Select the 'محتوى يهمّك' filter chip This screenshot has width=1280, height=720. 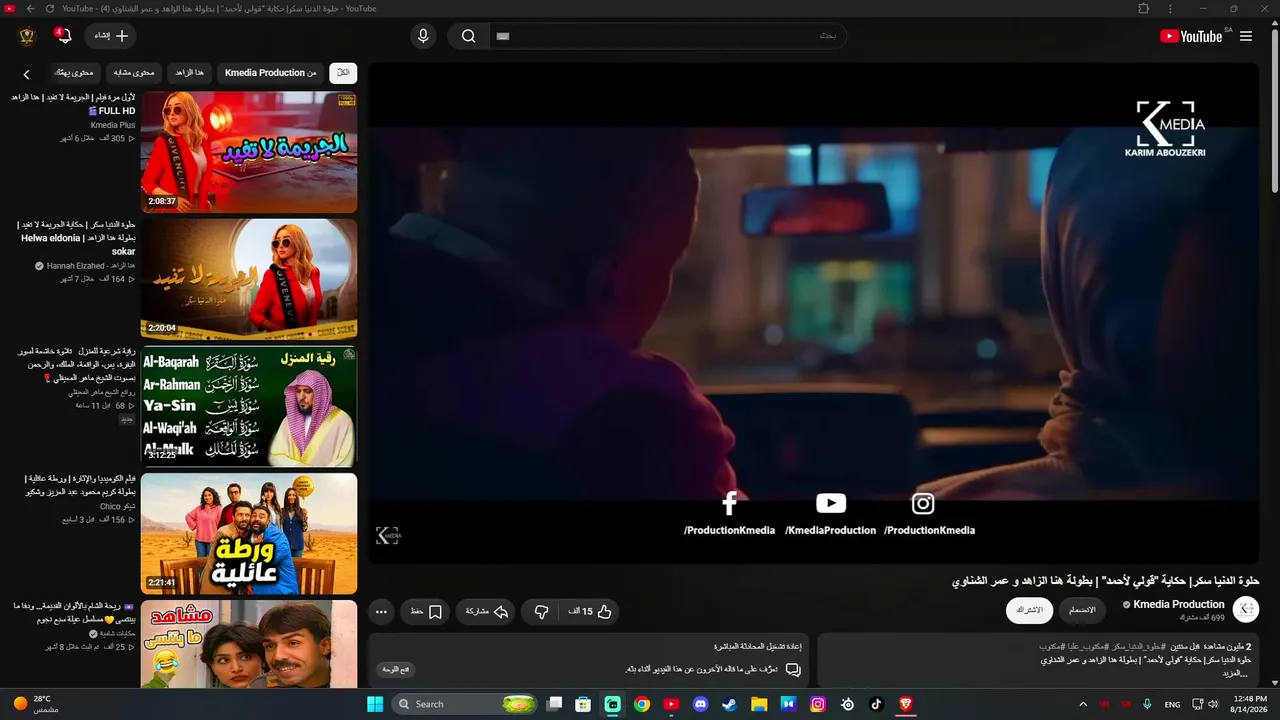pyautogui.click(x=74, y=73)
